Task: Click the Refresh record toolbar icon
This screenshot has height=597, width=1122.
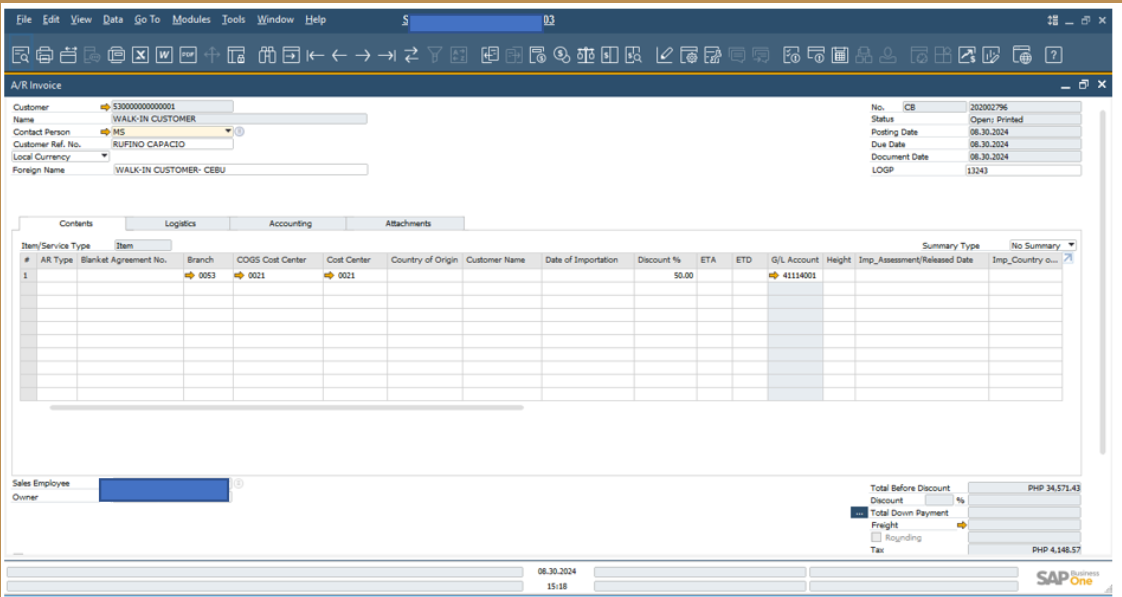Action: click(x=411, y=55)
